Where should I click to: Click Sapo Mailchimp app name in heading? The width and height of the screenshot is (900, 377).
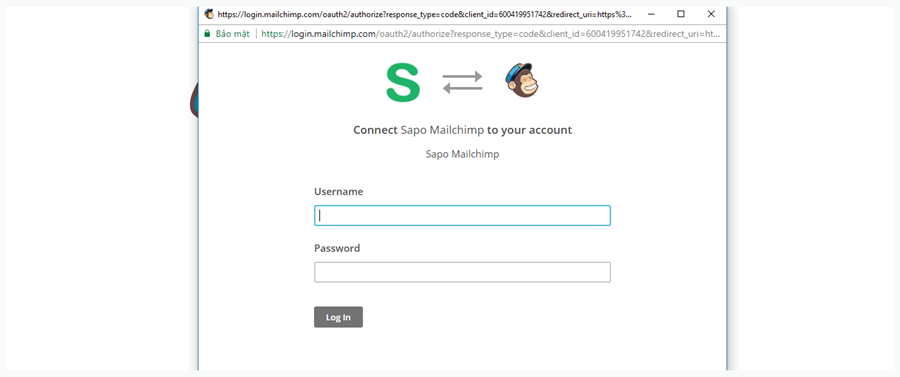pos(442,130)
